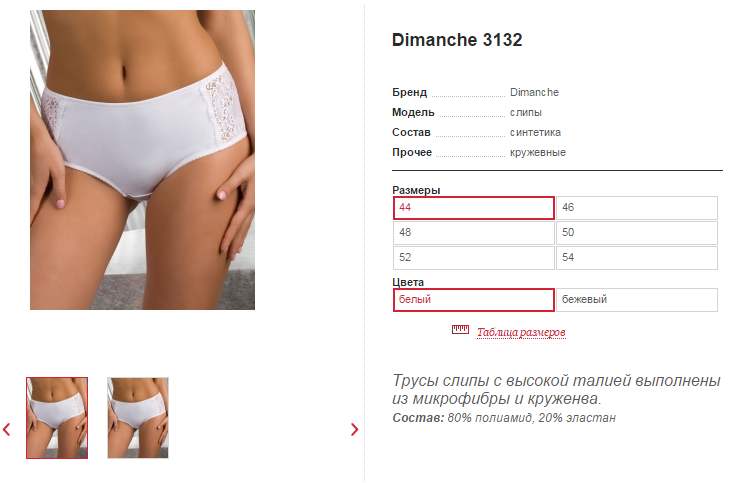Viewport: 745px width, 483px height.
Task: Select the first product thumbnail
Action: click(x=57, y=418)
